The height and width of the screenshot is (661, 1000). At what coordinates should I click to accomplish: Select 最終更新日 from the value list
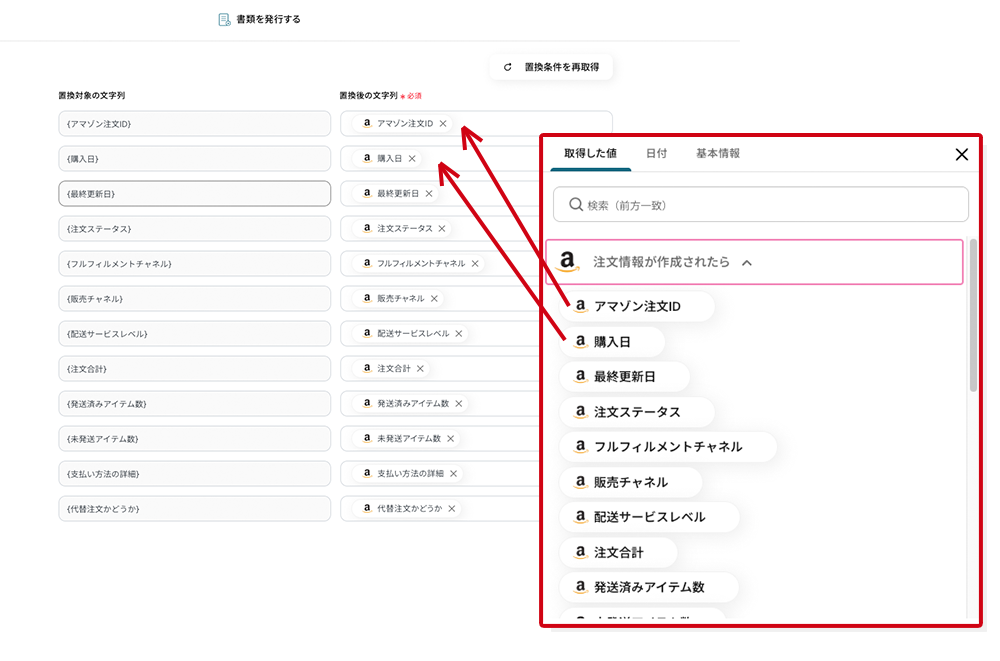[x=624, y=377]
